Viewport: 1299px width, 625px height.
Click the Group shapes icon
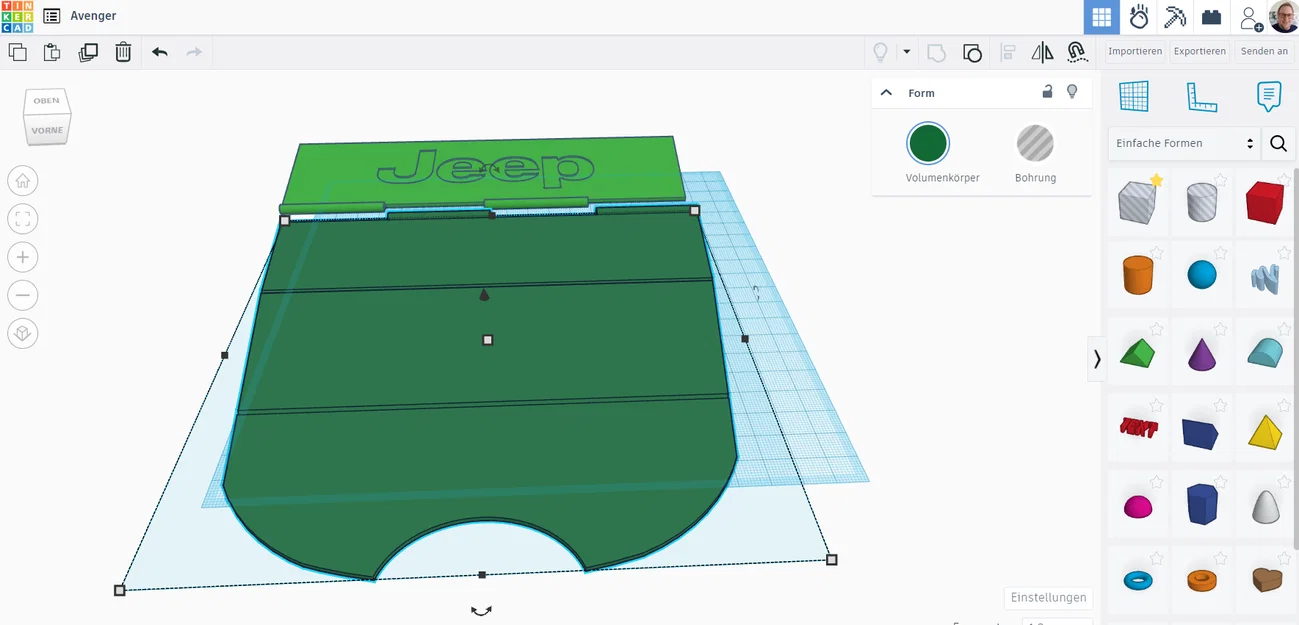pos(937,52)
